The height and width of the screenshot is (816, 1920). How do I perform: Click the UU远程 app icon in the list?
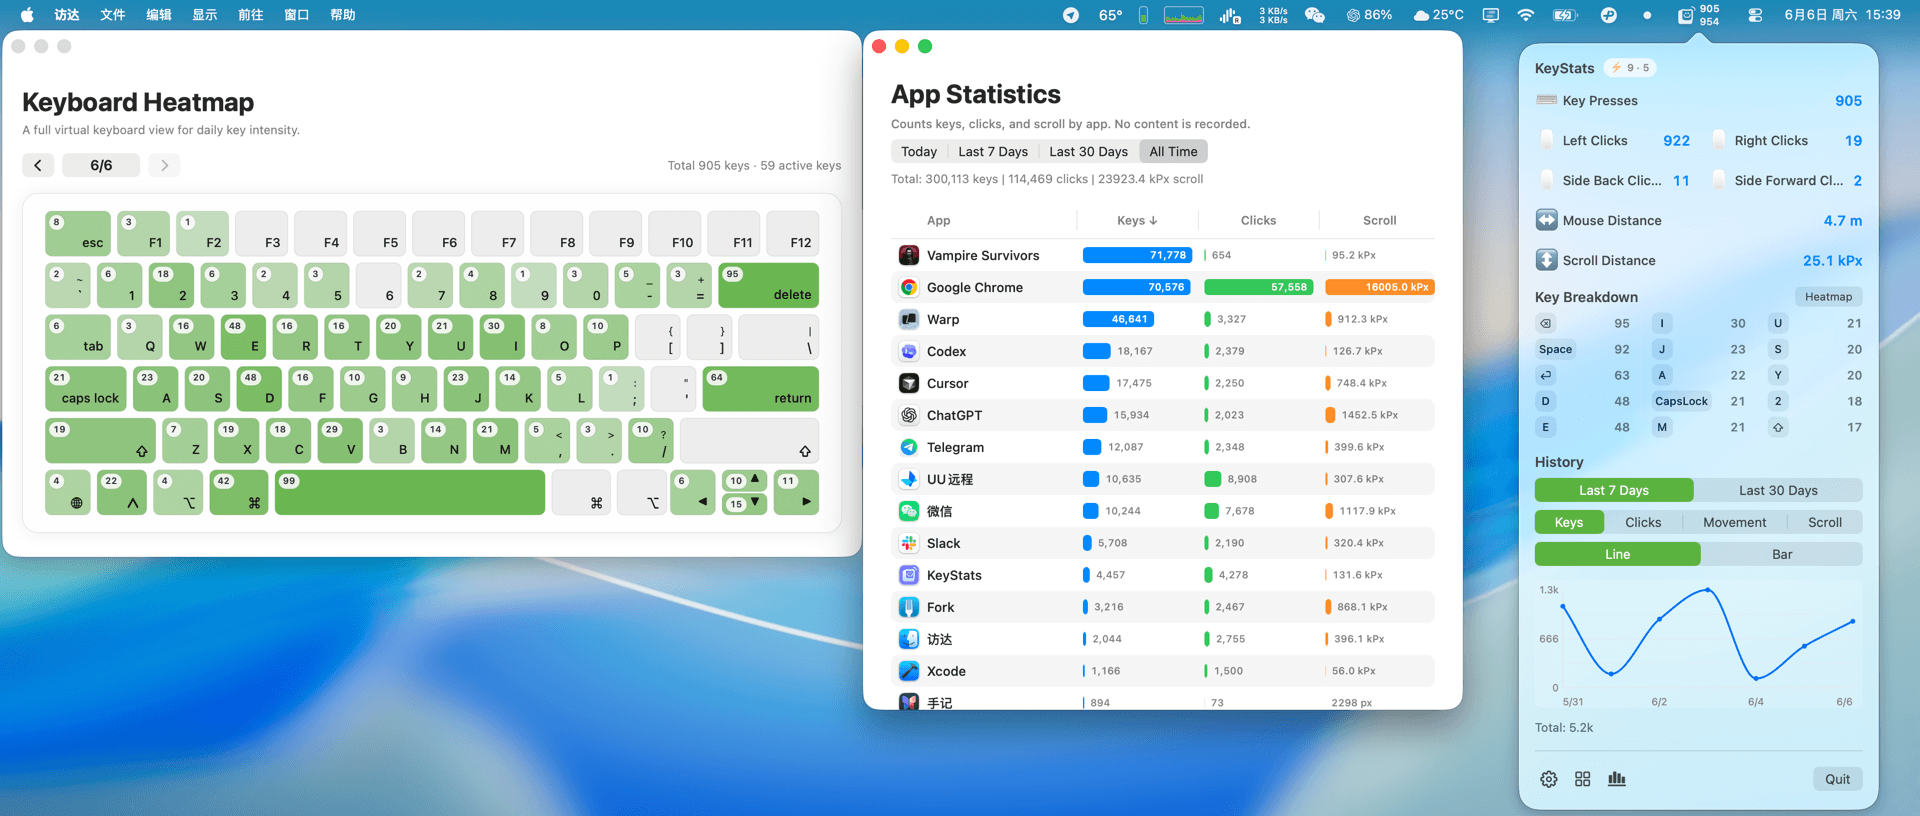(x=909, y=479)
